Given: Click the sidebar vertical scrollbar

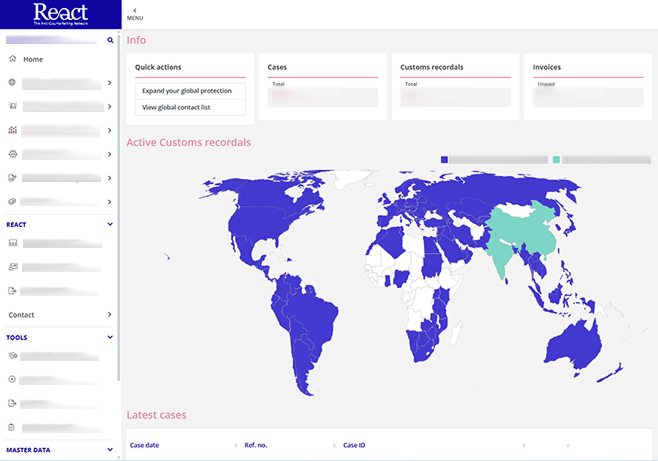Looking at the screenshot, I should (x=119, y=206).
